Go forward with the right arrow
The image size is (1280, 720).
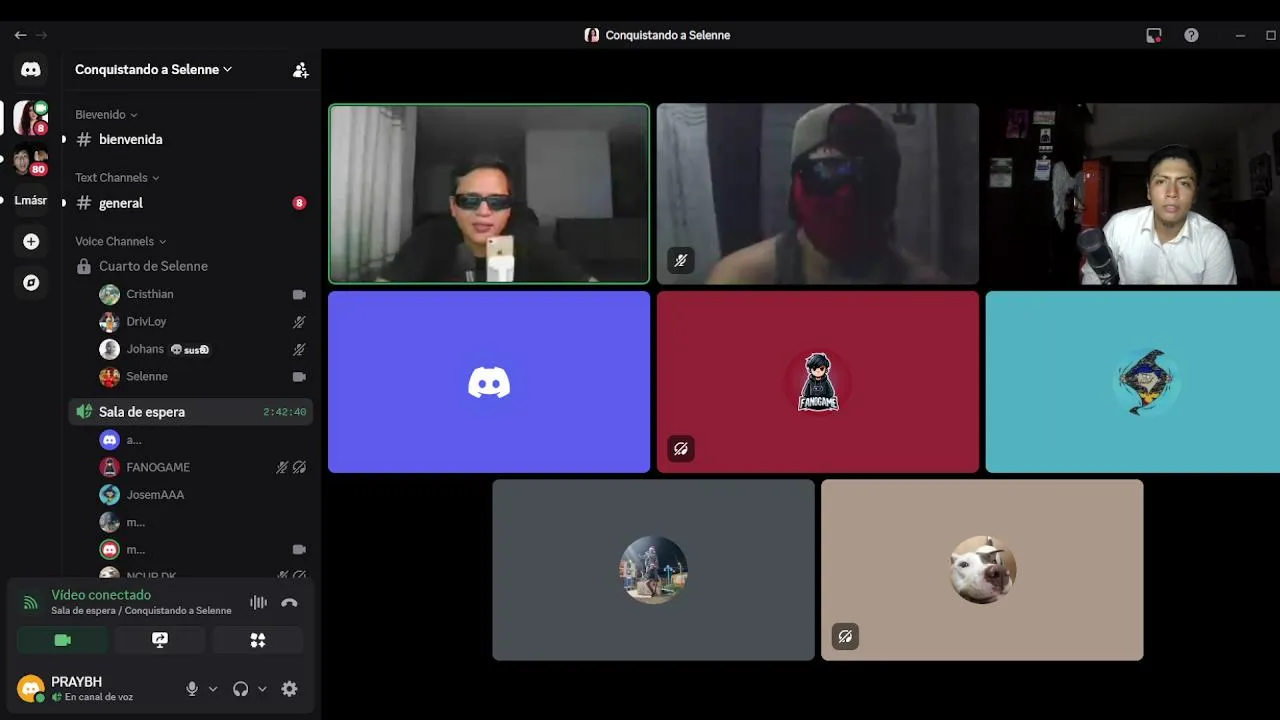[41, 35]
